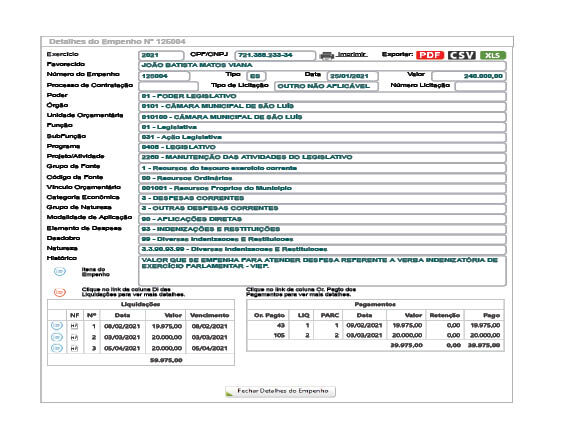Click the Favorecido field João Batista Matos Viana
The image size is (567, 425).
pos(322,65)
